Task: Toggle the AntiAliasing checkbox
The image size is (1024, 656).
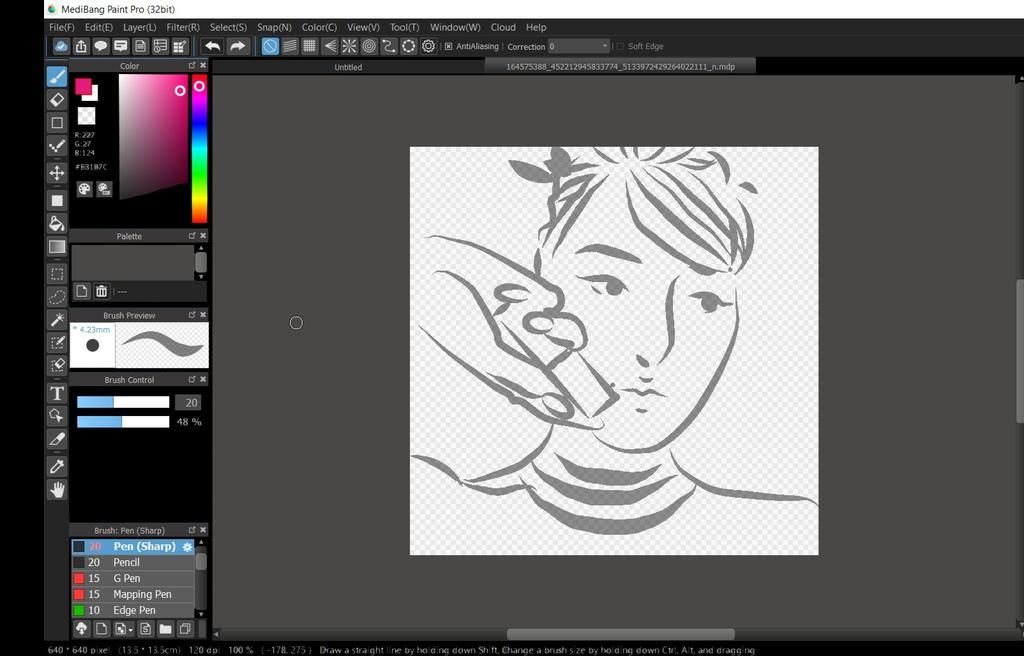Action: (x=449, y=46)
